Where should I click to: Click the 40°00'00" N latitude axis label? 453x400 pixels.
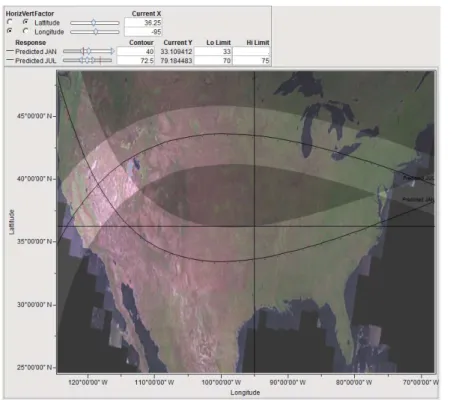(35, 179)
